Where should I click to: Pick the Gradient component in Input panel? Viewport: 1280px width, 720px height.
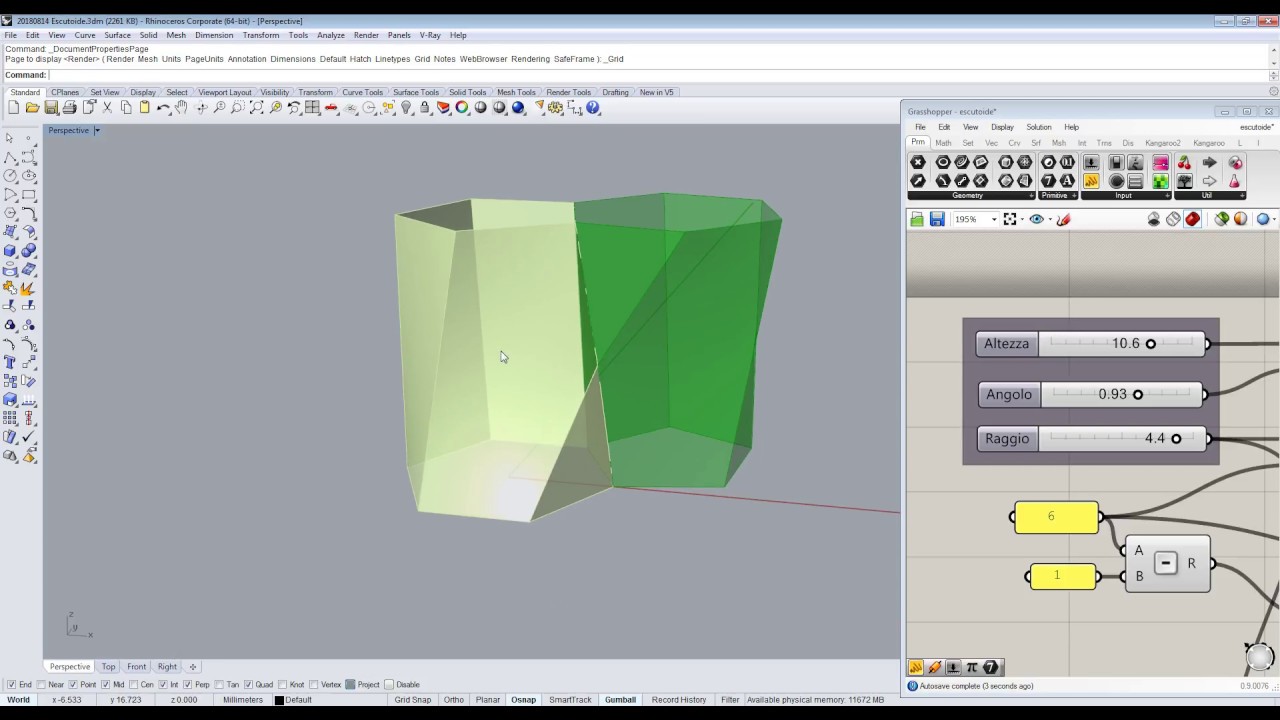tap(1160, 162)
